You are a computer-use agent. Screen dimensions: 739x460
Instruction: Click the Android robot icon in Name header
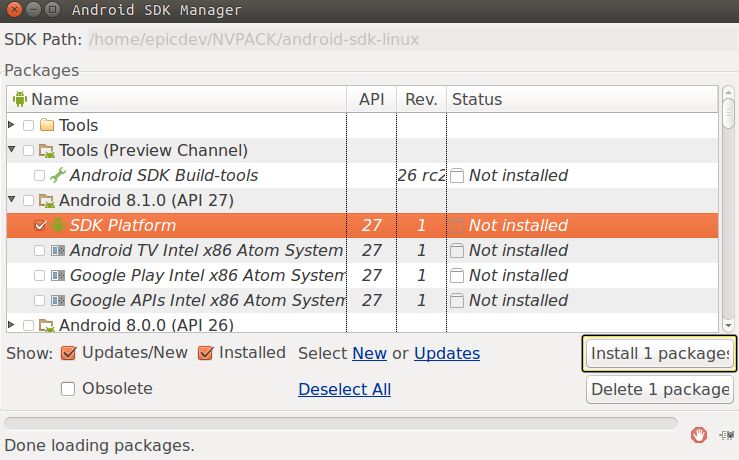pyautogui.click(x=20, y=99)
